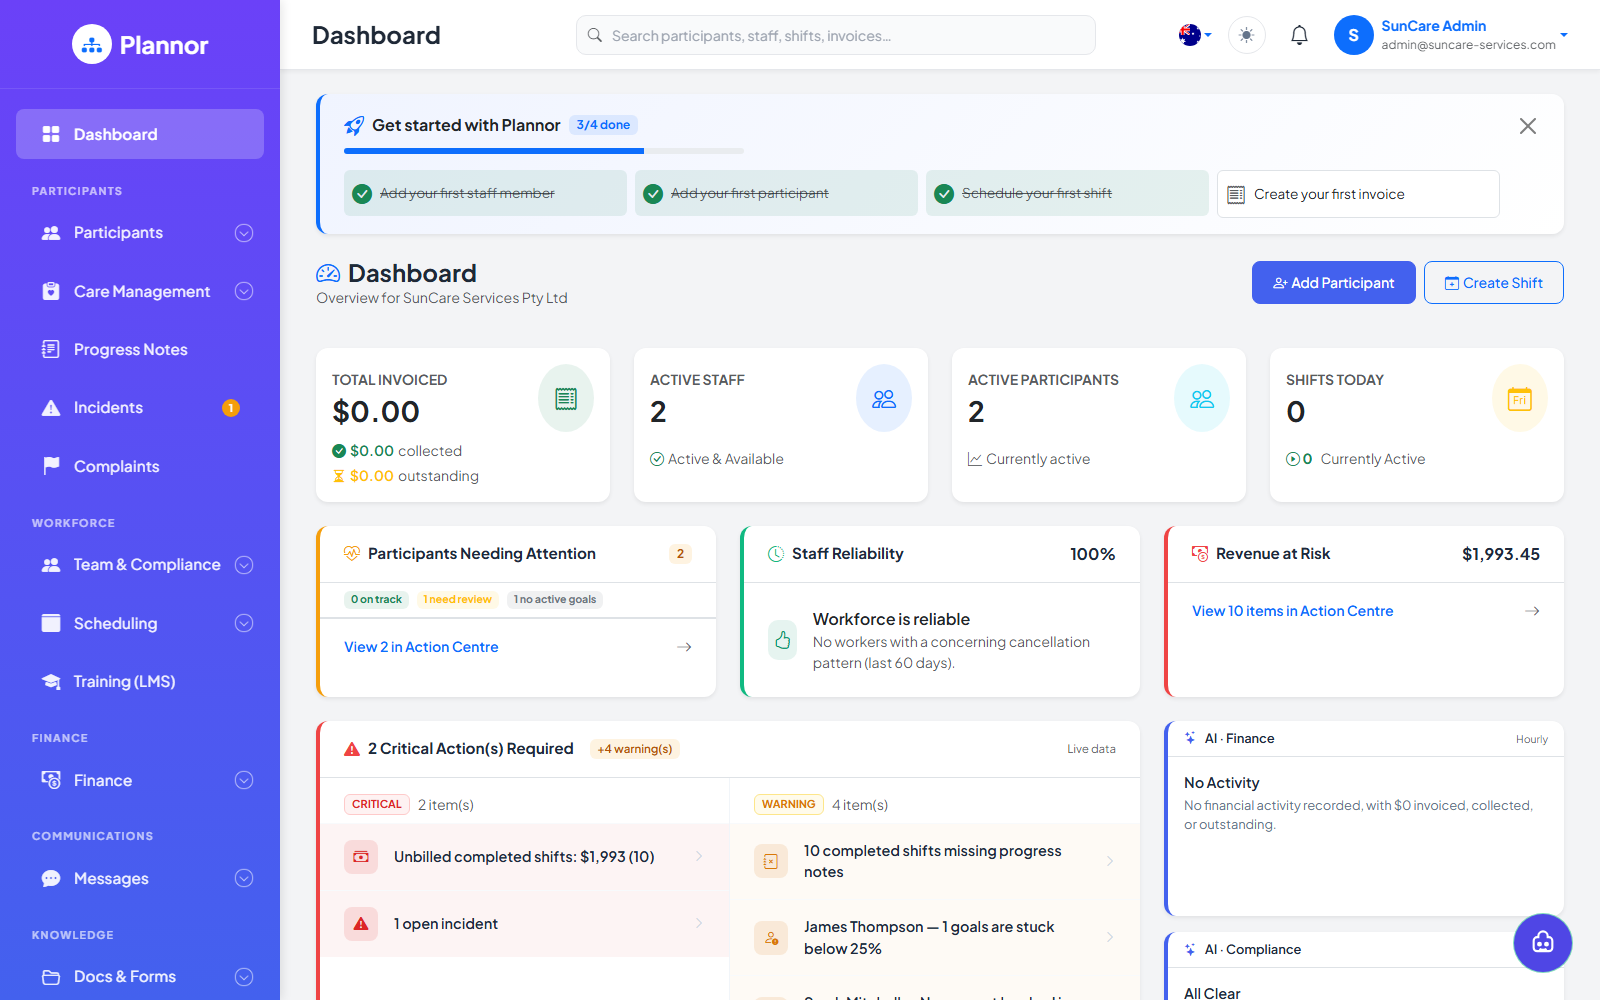
Task: Click the rocket icon in Get started
Action: click(354, 125)
